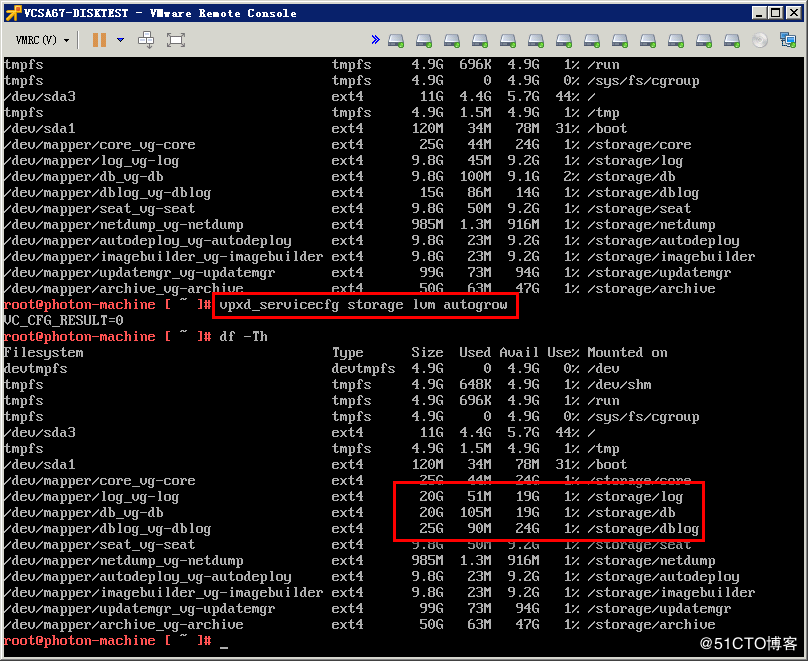
Task: Open the network adapter device icon
Action: 788,40
